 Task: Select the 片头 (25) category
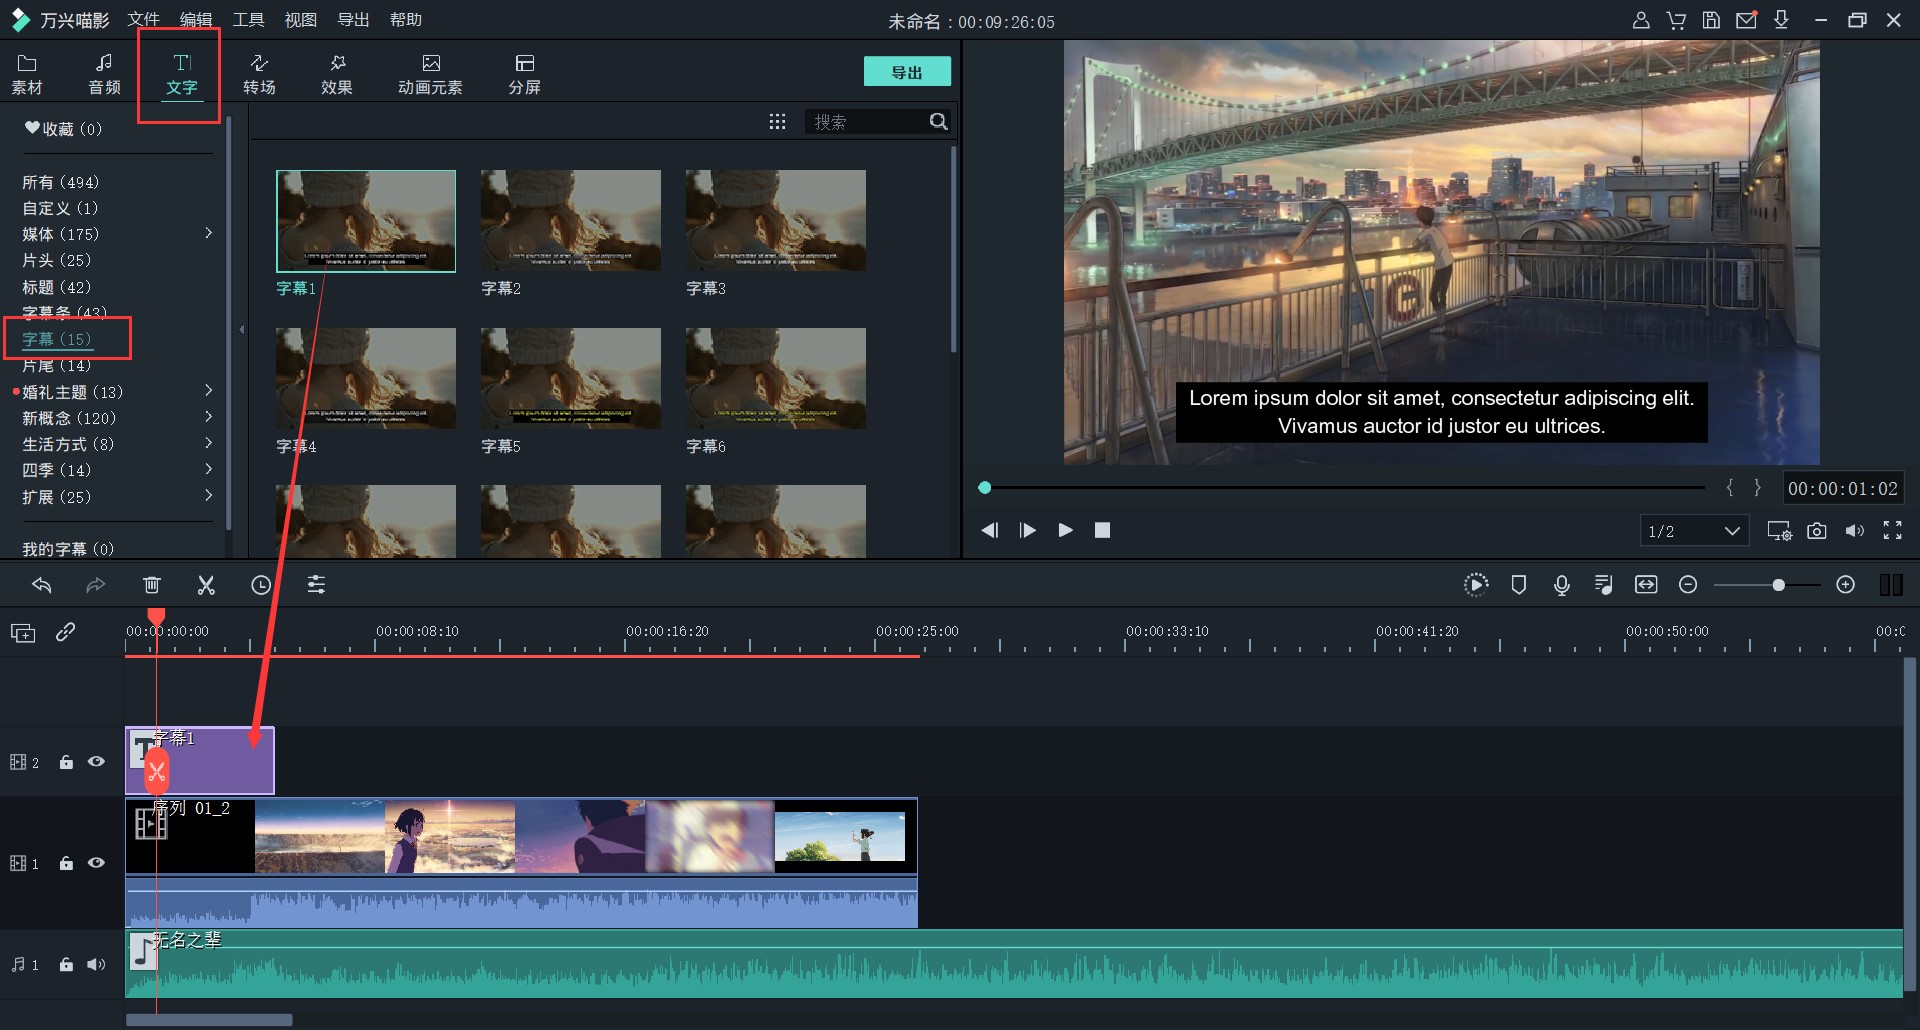tap(56, 260)
